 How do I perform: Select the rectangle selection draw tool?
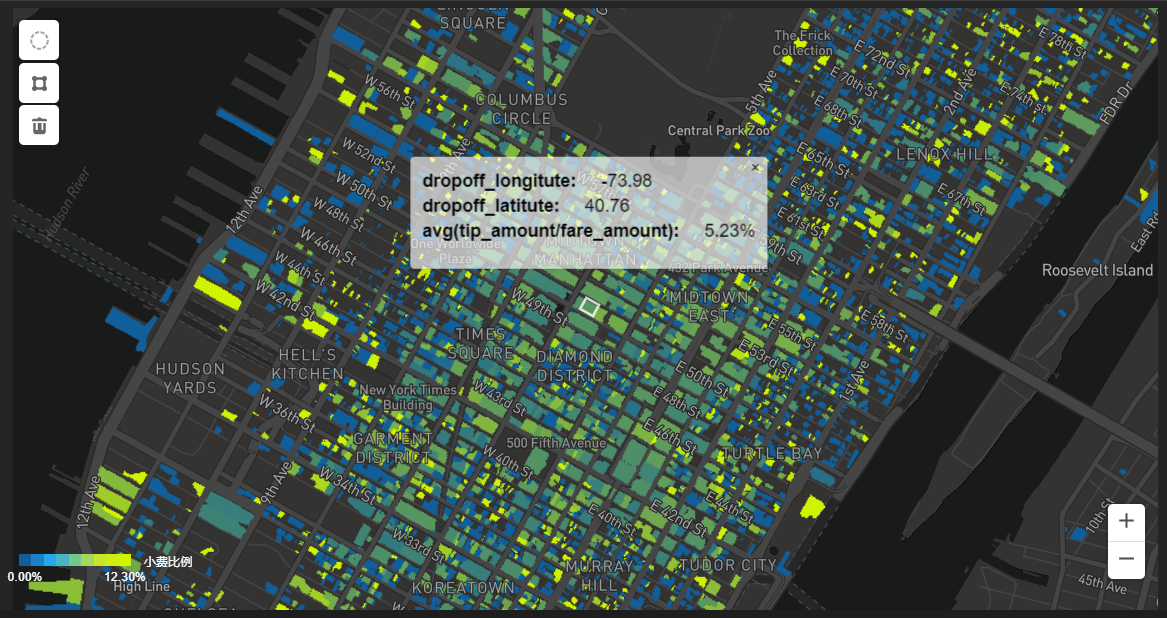point(39,83)
